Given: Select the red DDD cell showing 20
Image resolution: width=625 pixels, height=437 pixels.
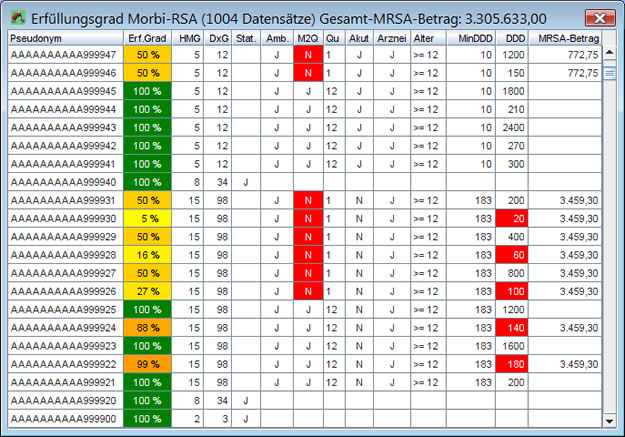Looking at the screenshot, I should click(515, 218).
